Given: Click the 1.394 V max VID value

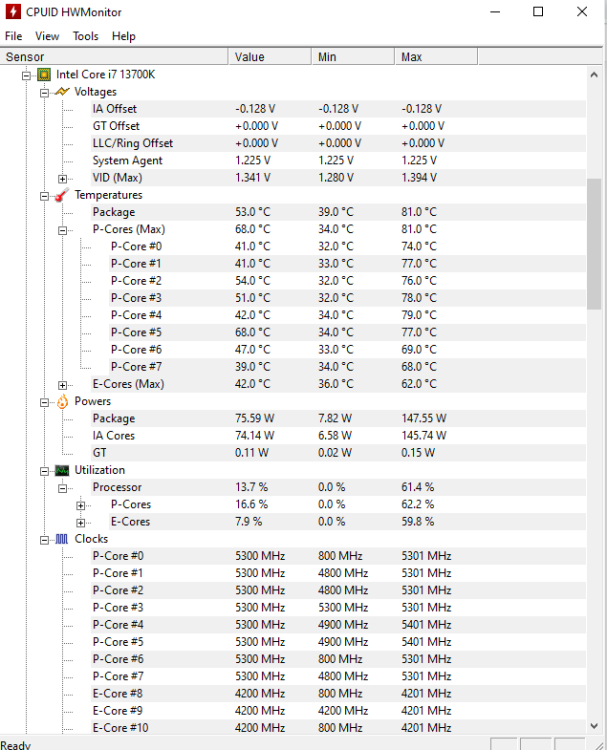Looking at the screenshot, I should tap(419, 178).
